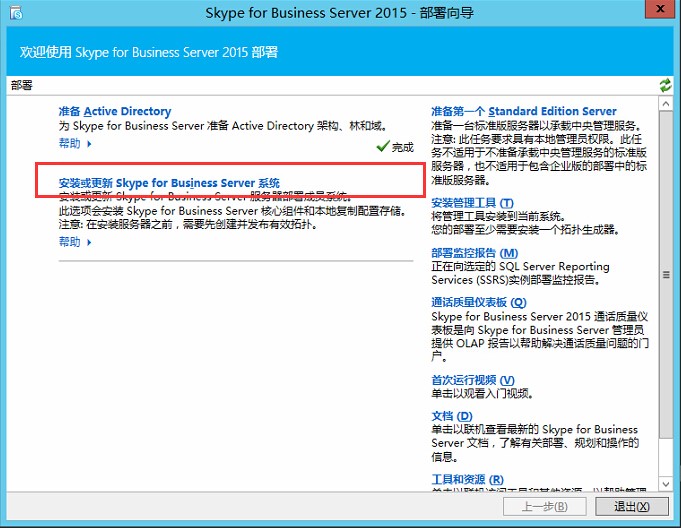Image resolution: width=681 pixels, height=528 pixels.
Task: Open the 工具和资源 (R) link
Action: coord(467,479)
